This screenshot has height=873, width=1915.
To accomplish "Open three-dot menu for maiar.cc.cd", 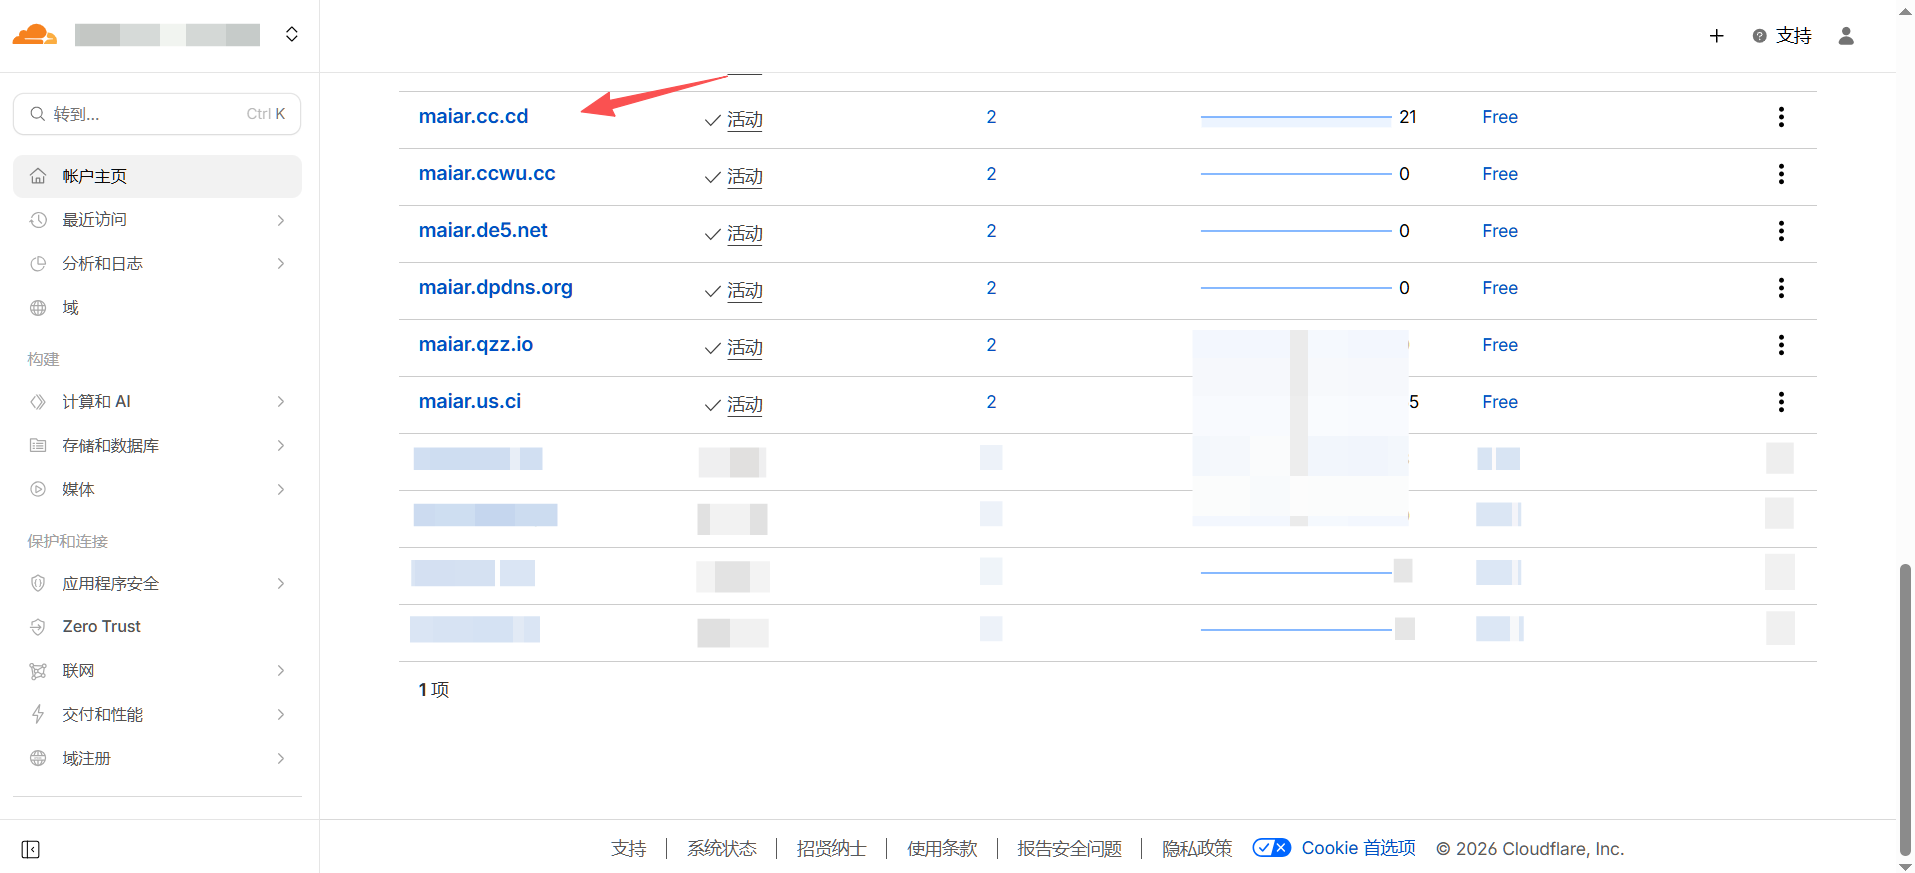I will [x=1780, y=117].
